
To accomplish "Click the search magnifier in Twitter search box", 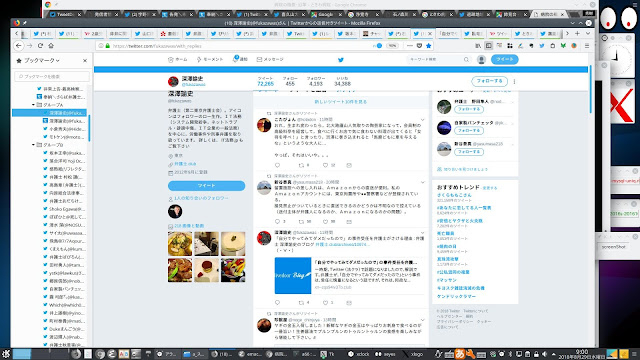I will click(466, 60).
